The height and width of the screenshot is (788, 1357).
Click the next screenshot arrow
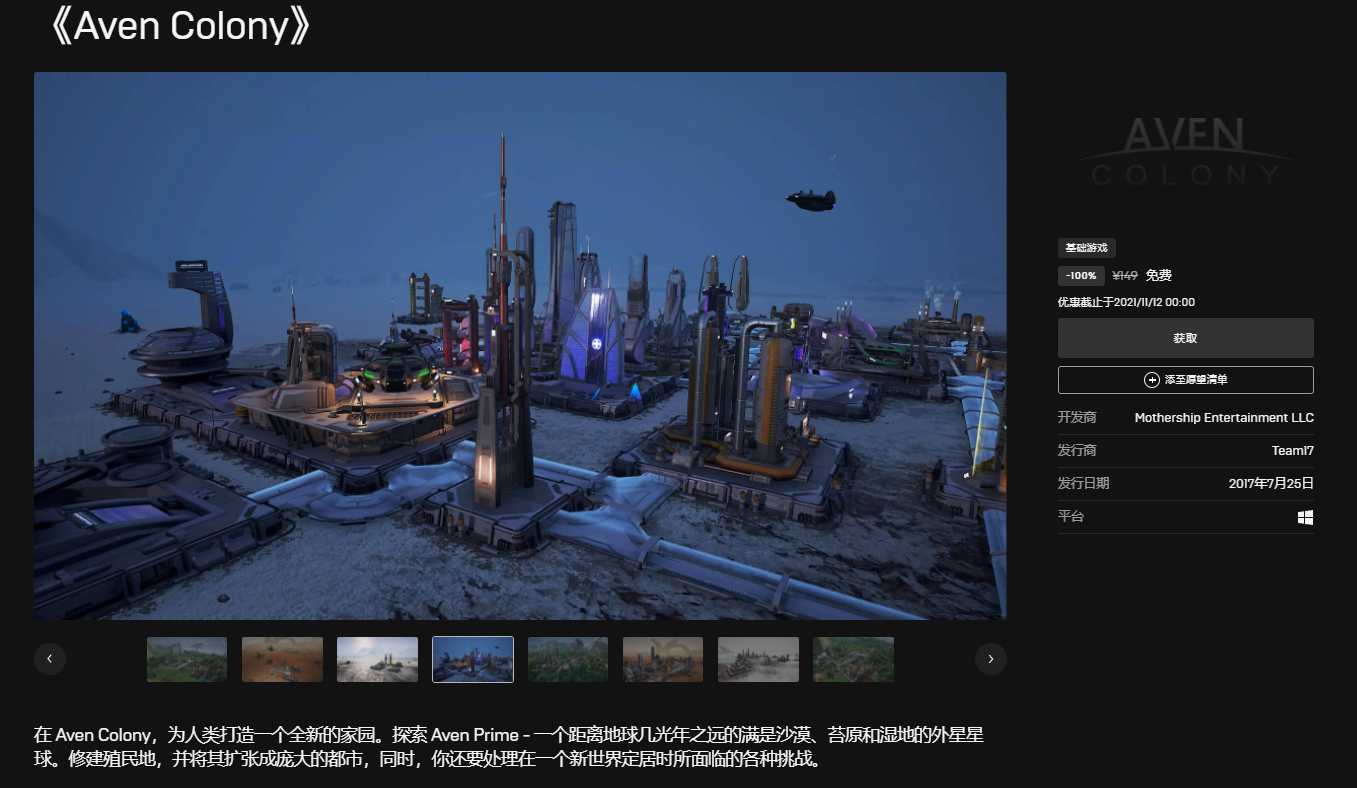991,659
